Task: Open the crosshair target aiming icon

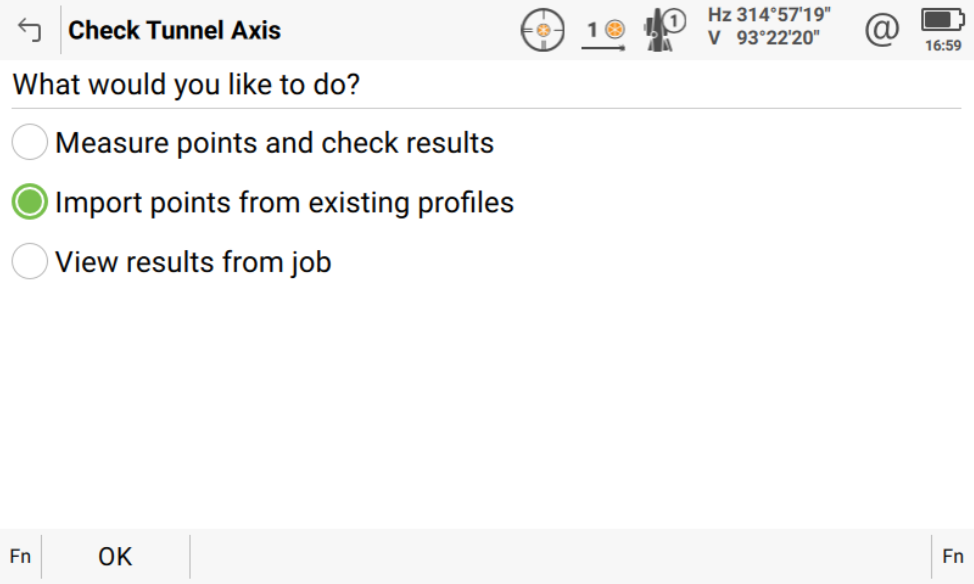Action: [543, 31]
